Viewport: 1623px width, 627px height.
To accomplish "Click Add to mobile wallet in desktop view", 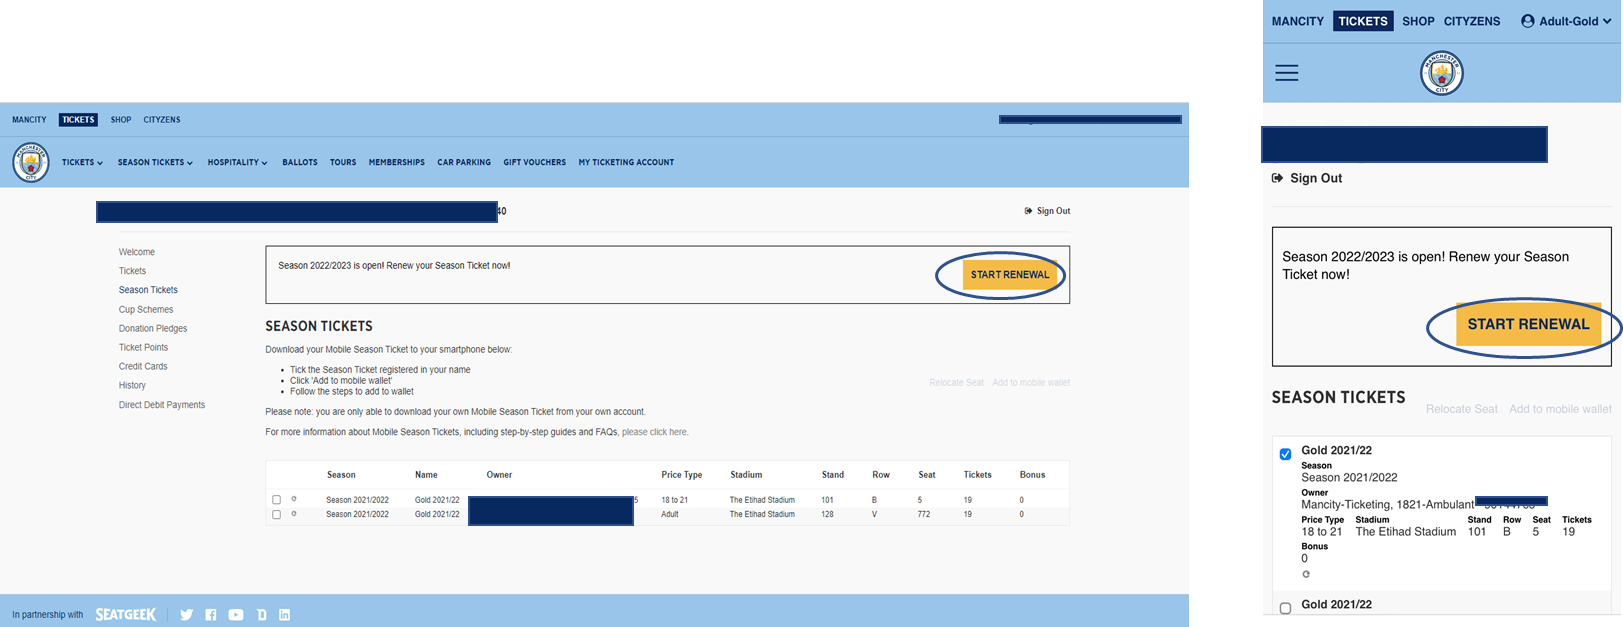I will (1031, 383).
